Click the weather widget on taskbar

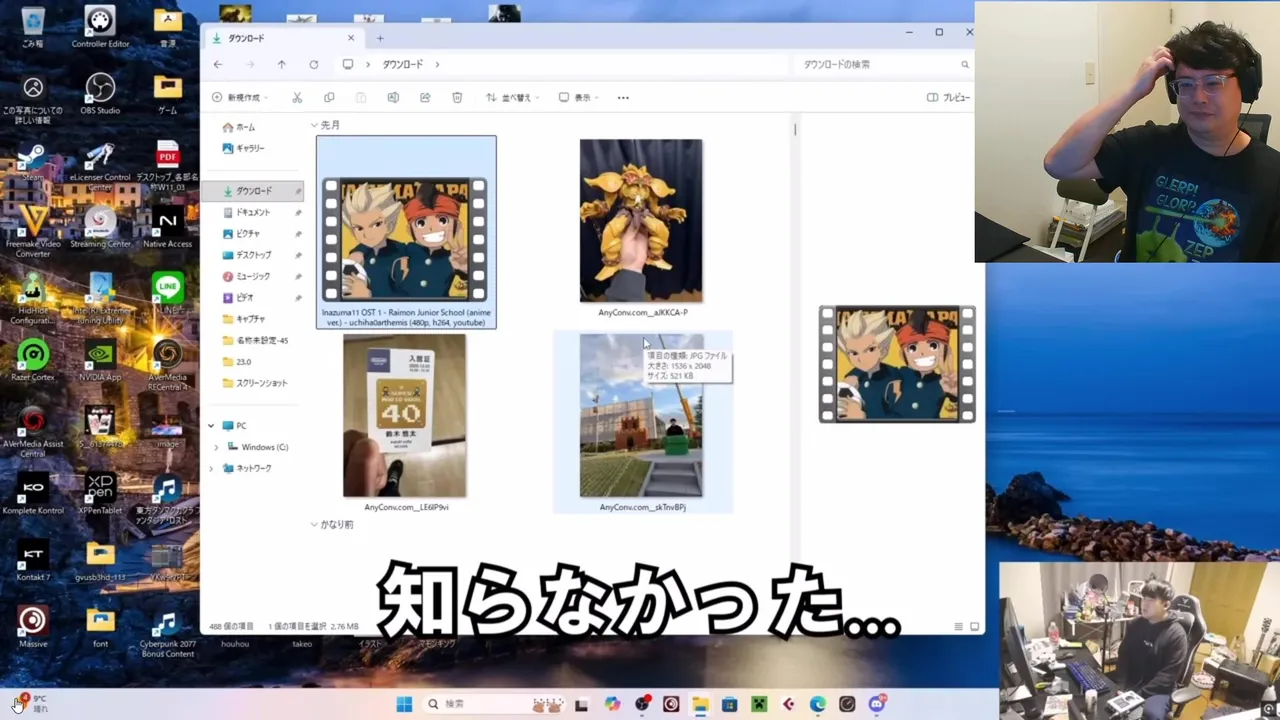(30, 704)
